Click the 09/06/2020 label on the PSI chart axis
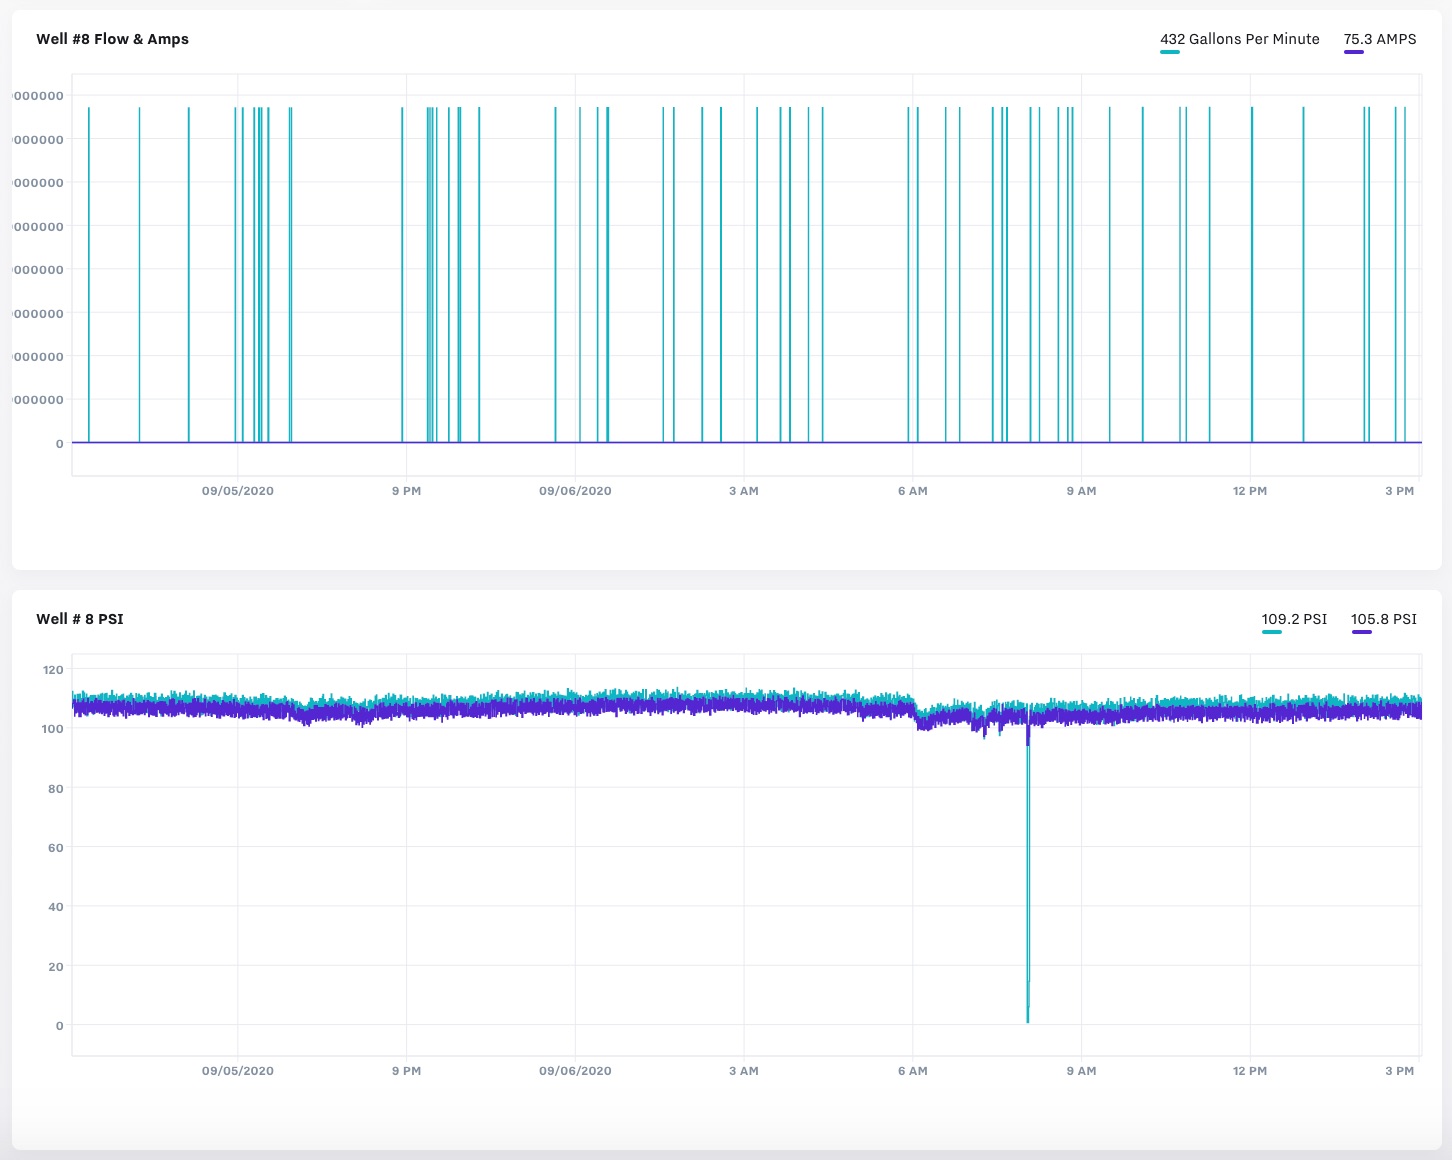 [x=575, y=1071]
